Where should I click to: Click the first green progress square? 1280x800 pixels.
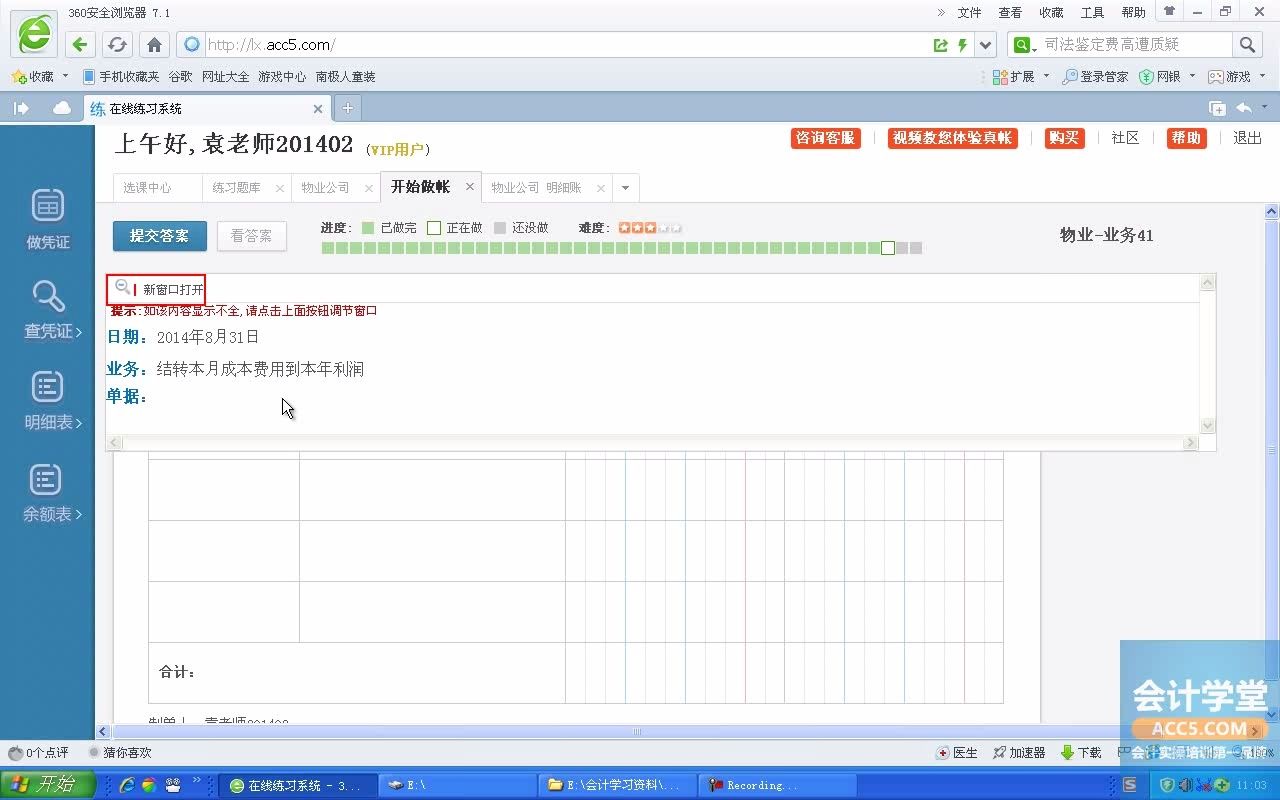[x=328, y=248]
